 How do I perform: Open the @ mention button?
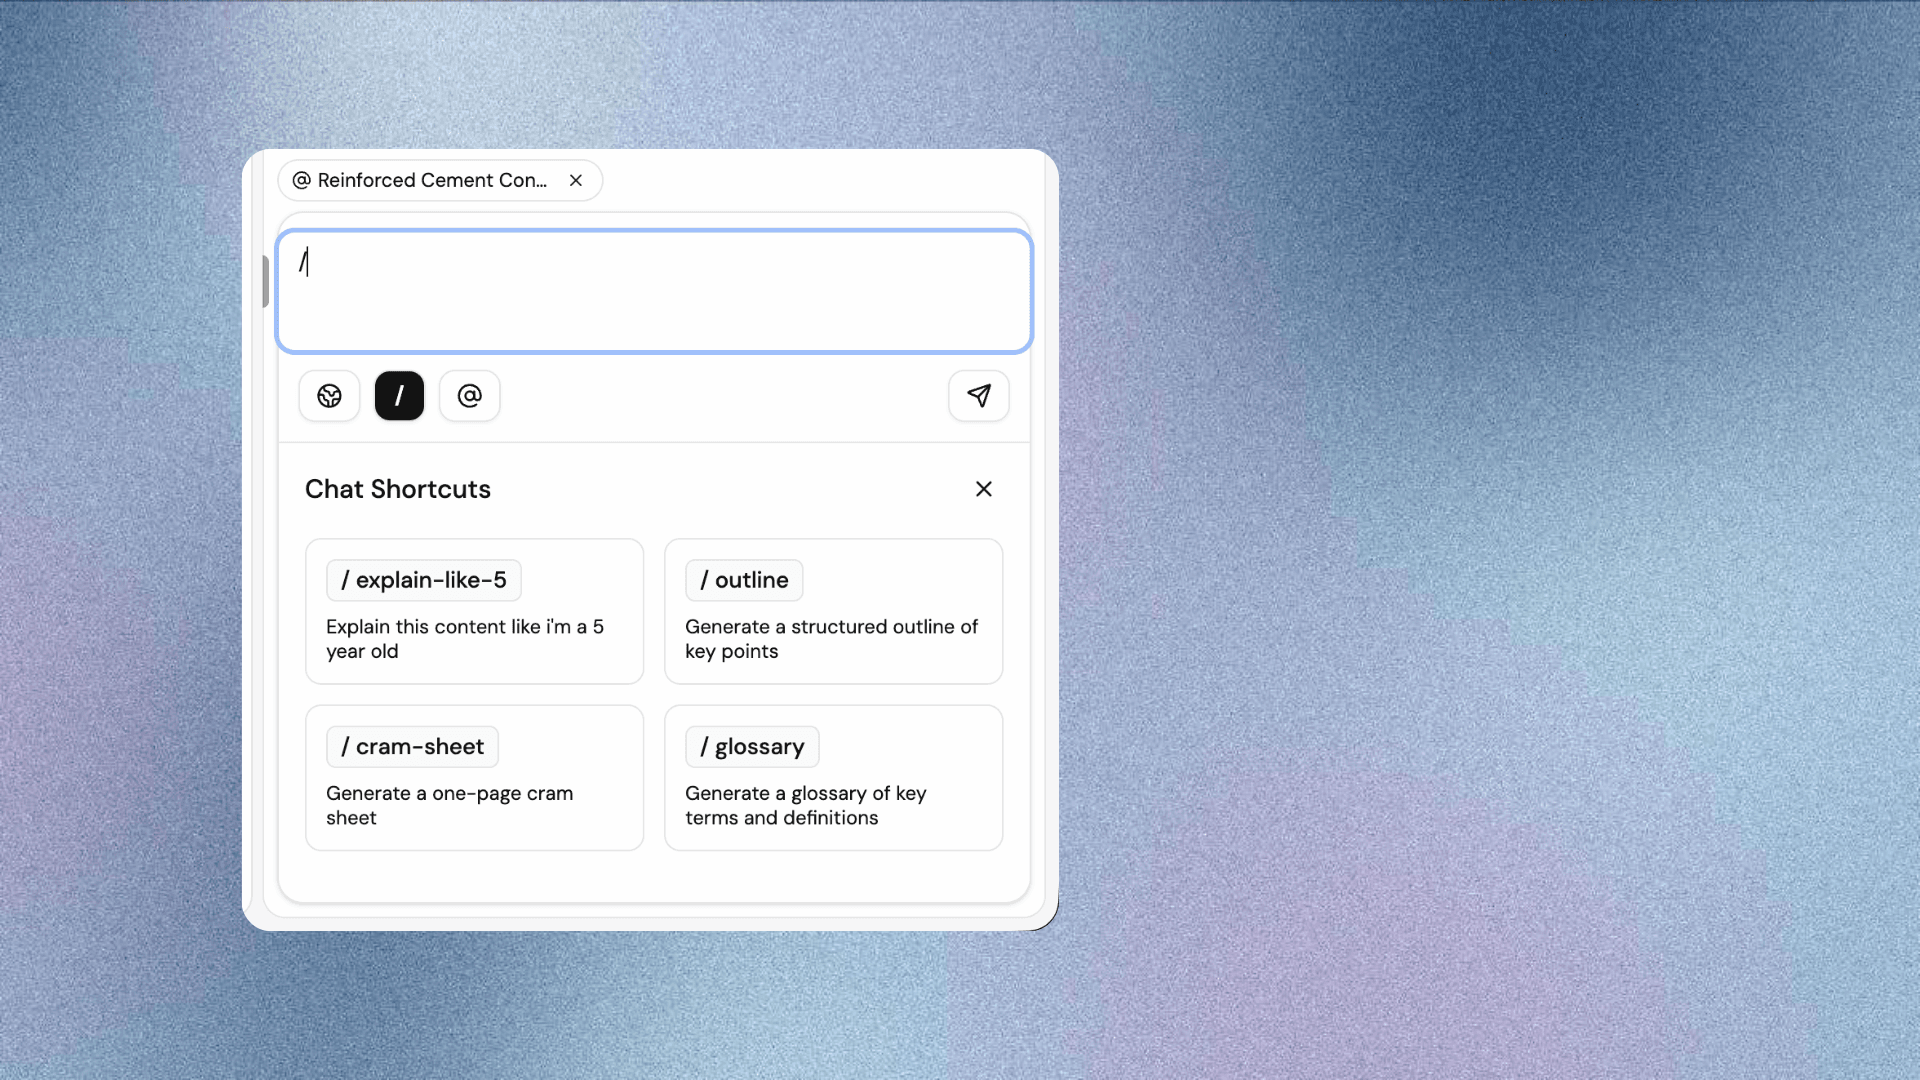click(470, 396)
